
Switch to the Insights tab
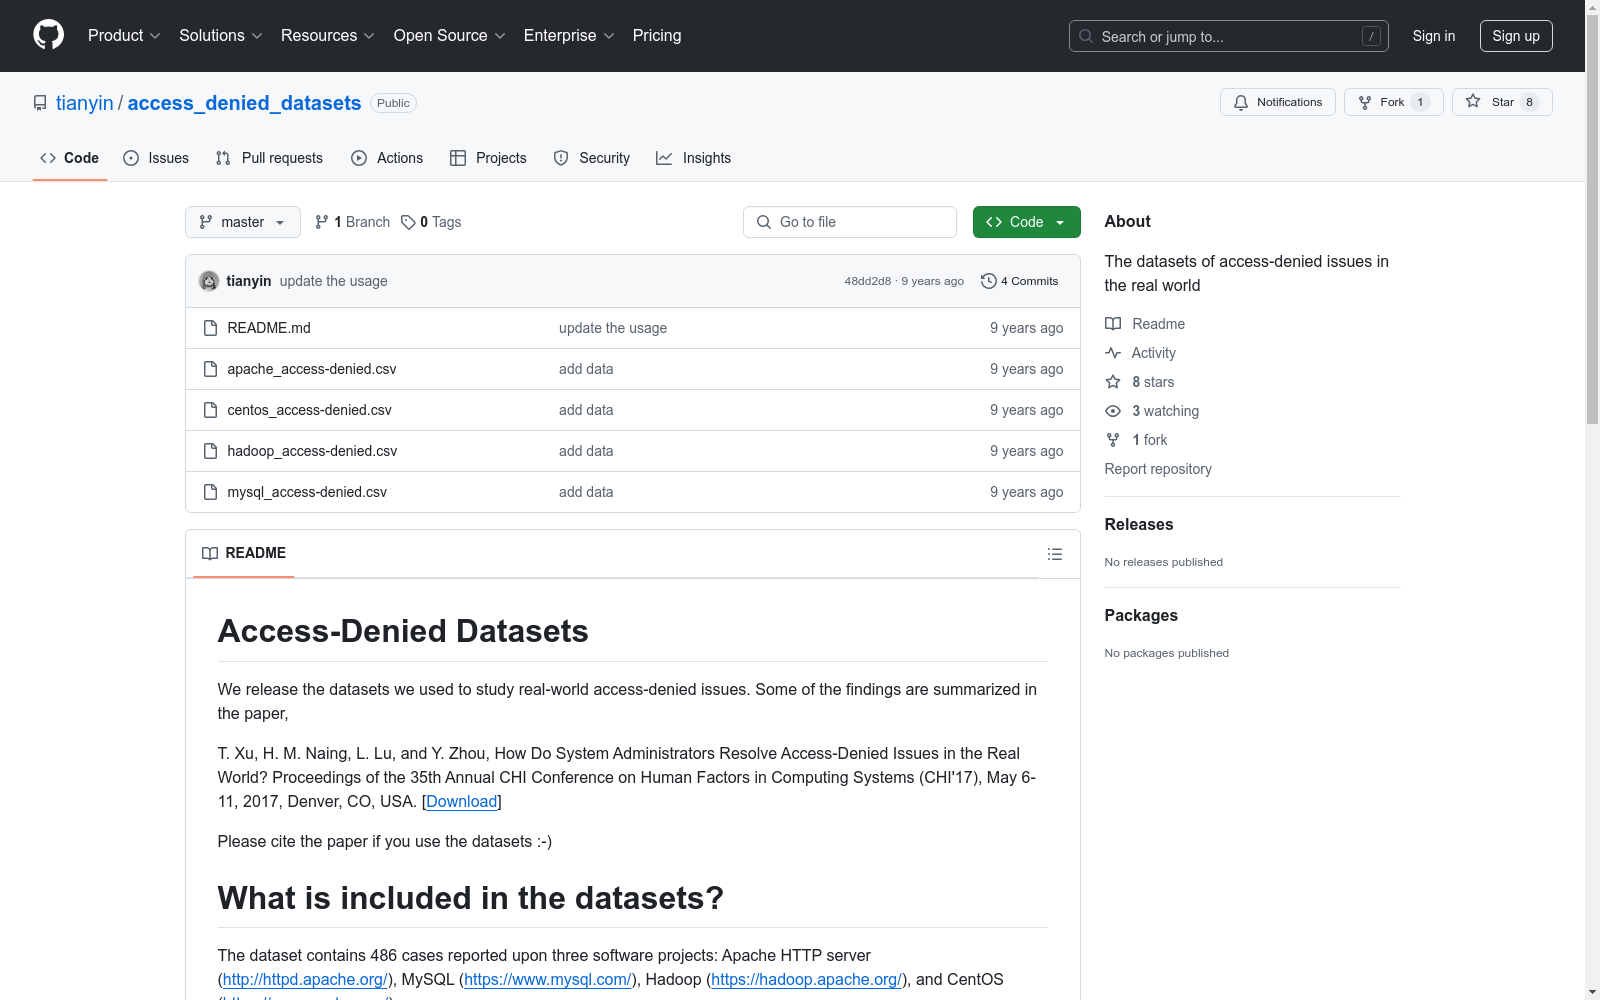click(694, 158)
